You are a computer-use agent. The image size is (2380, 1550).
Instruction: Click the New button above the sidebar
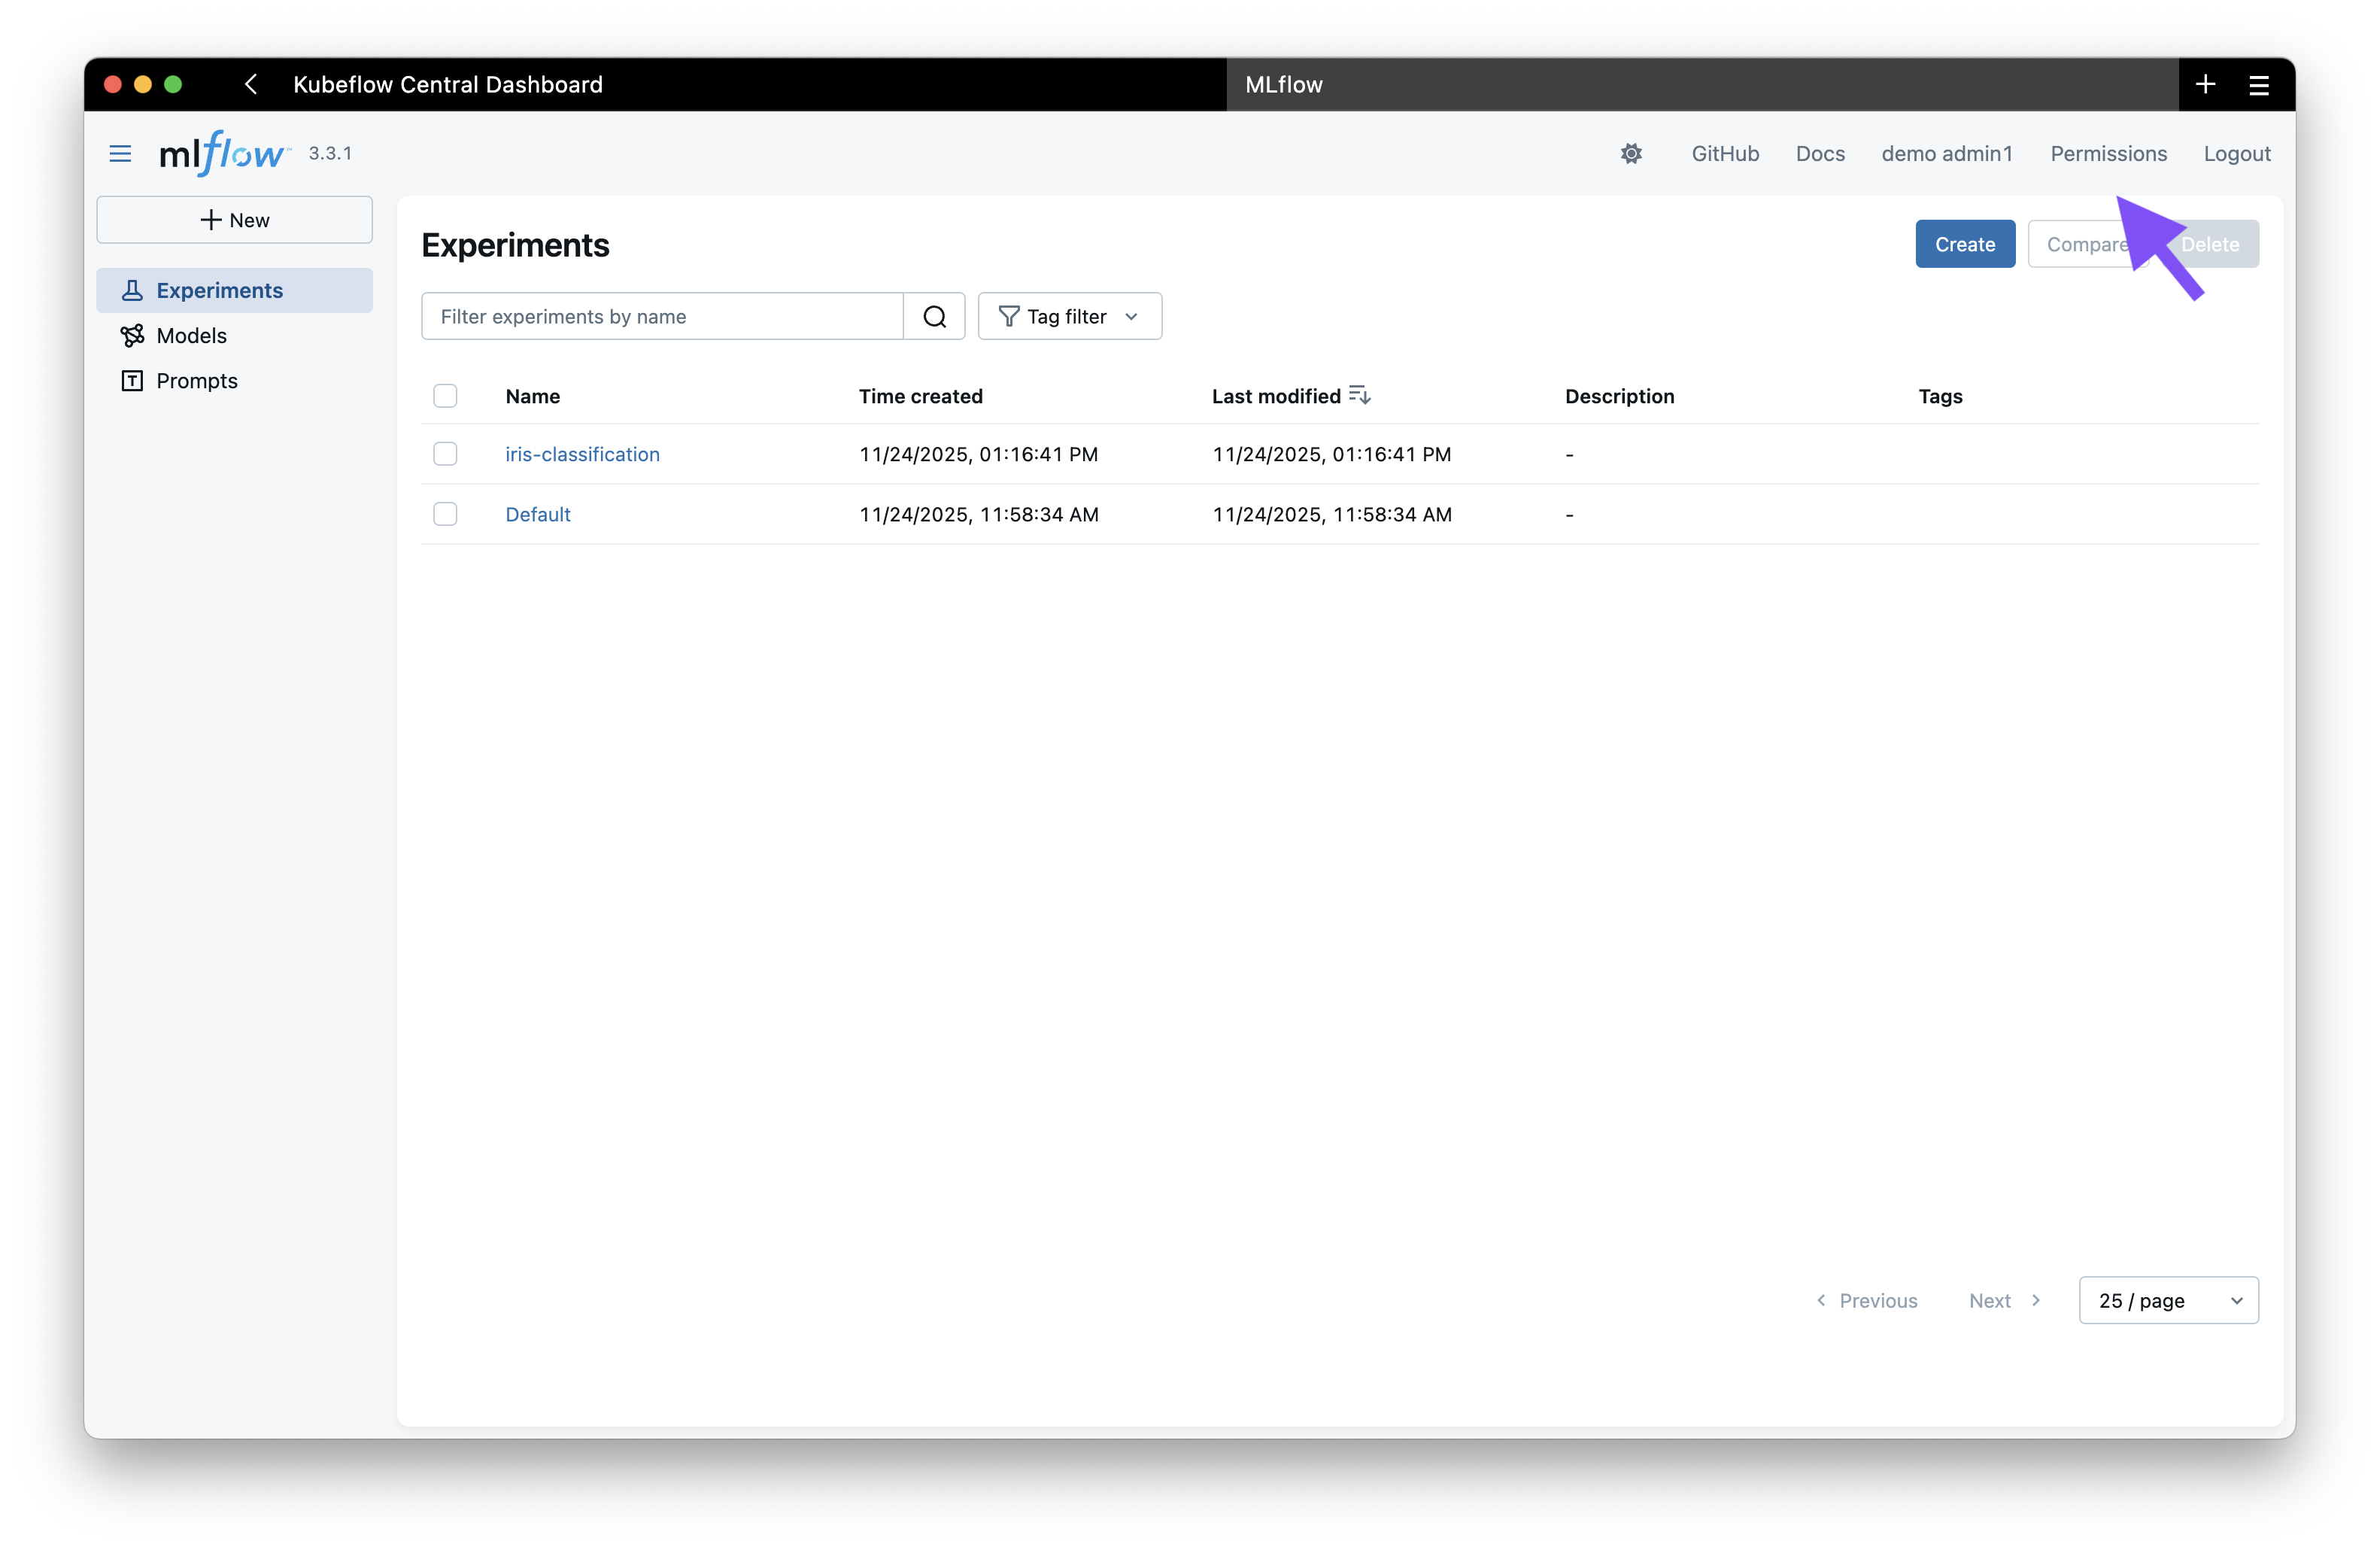click(235, 219)
